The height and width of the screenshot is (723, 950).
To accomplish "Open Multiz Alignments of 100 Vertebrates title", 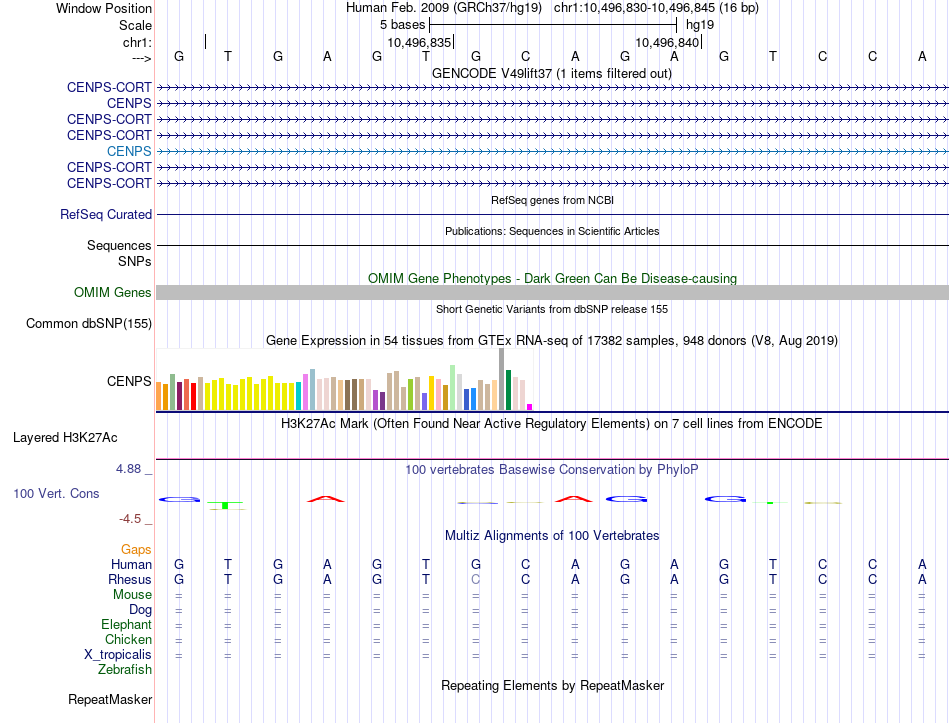I will pyautogui.click(x=552, y=536).
